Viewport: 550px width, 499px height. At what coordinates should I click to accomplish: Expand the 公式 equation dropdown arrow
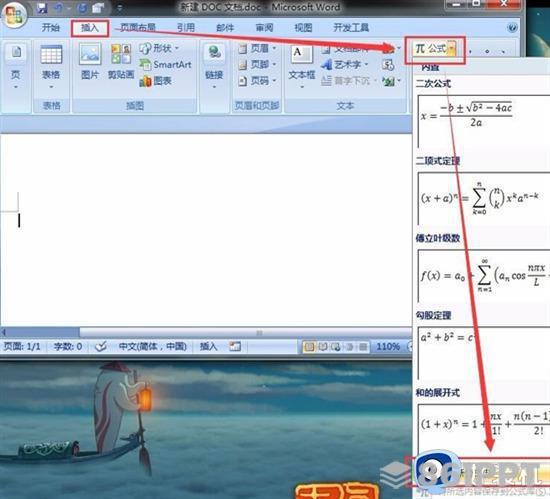click(x=452, y=49)
